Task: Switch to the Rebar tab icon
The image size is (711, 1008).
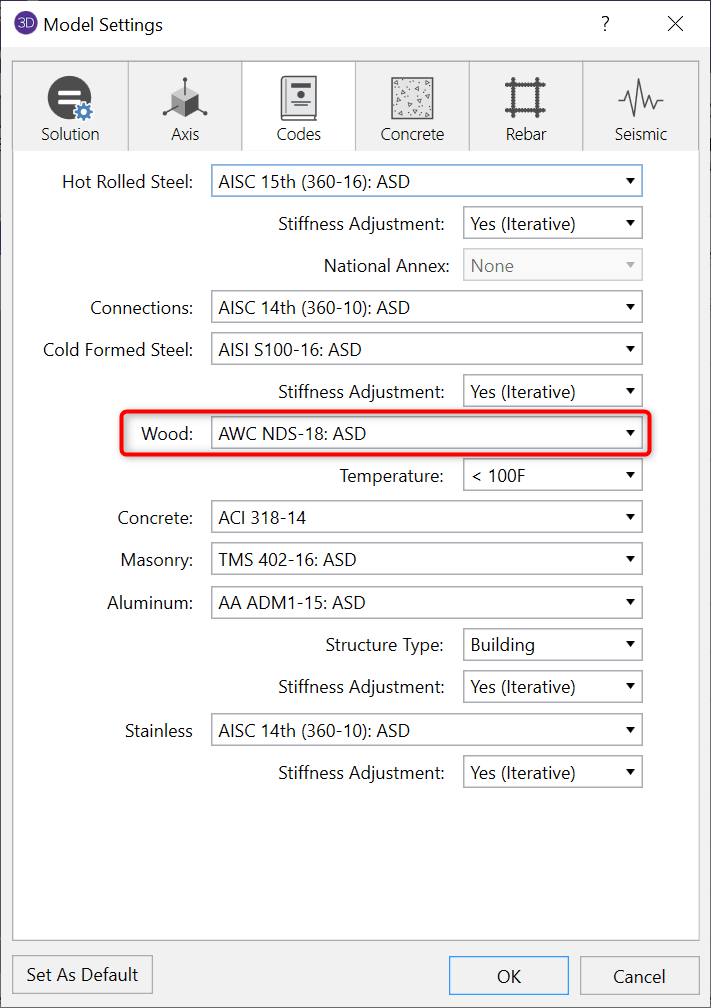Action: pyautogui.click(x=525, y=99)
